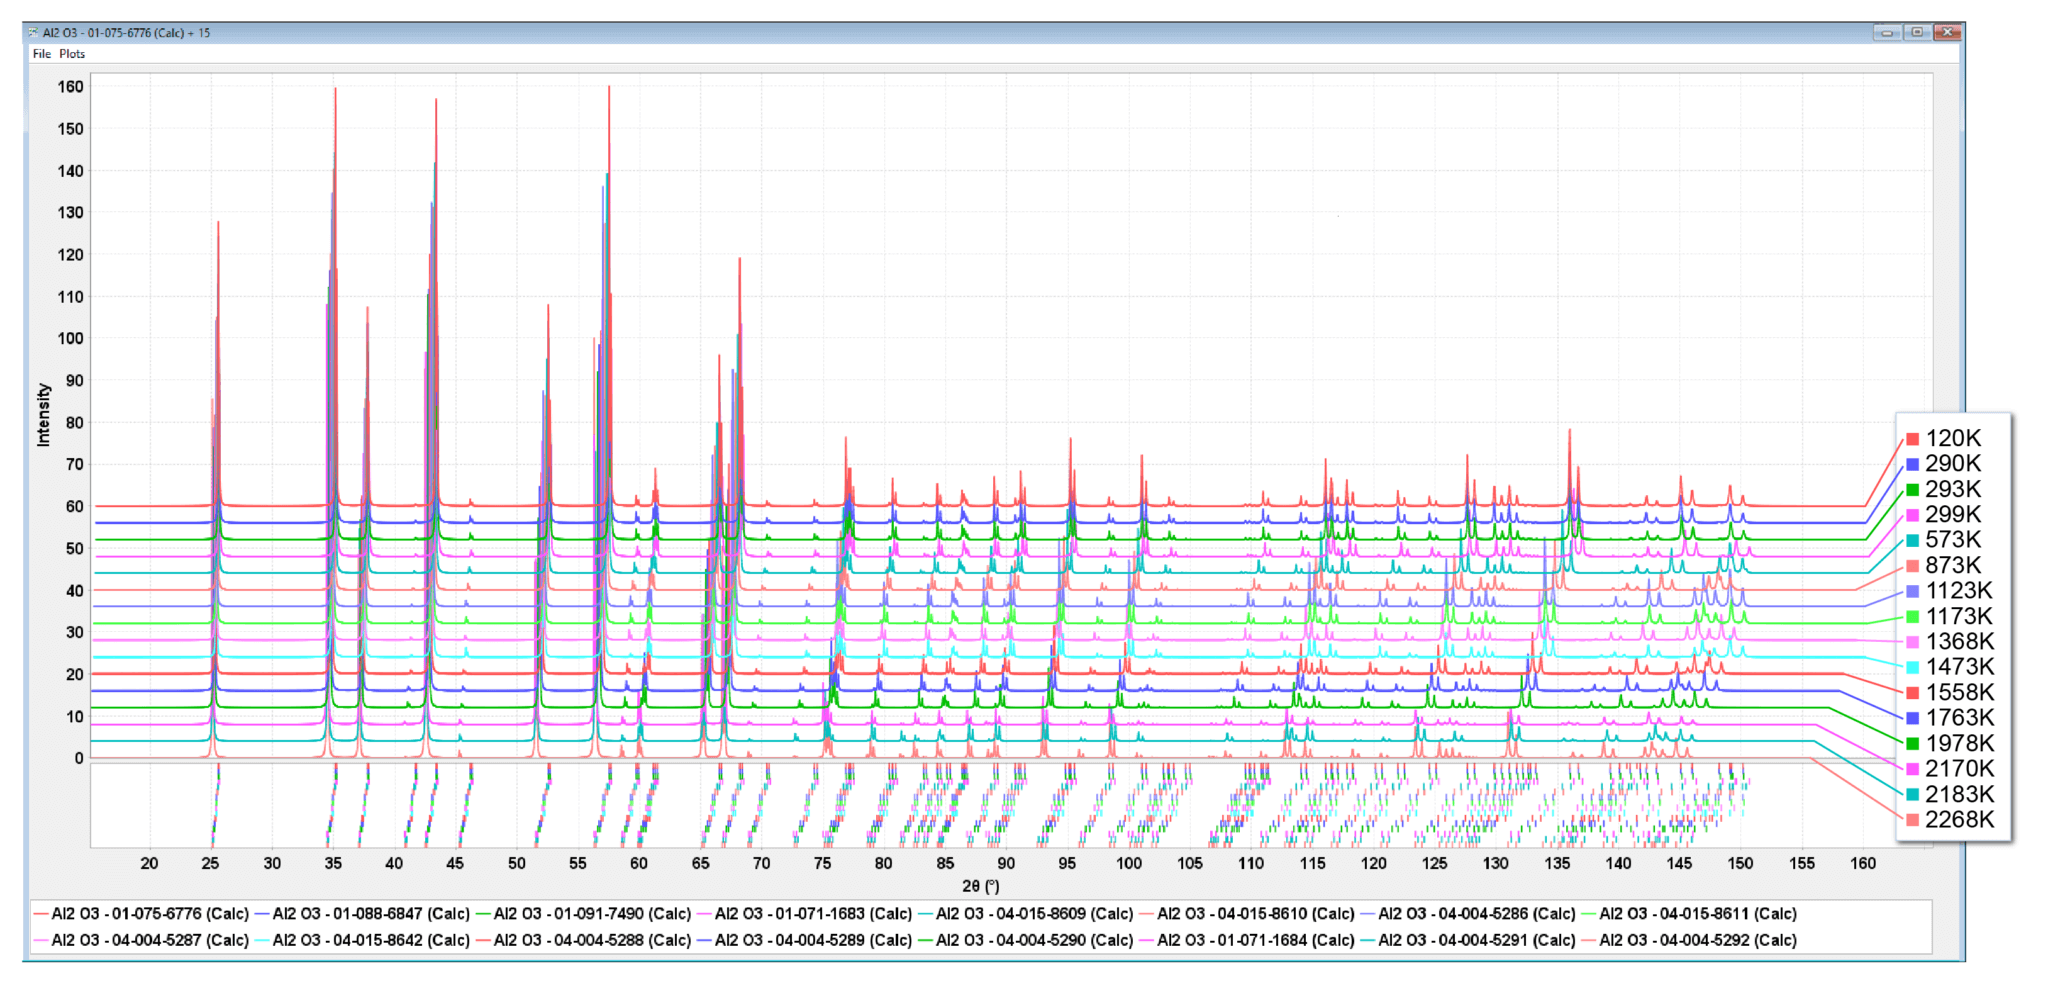2048x993 pixels.
Task: Click the teal 573K legend swatch
Action: 1912,540
